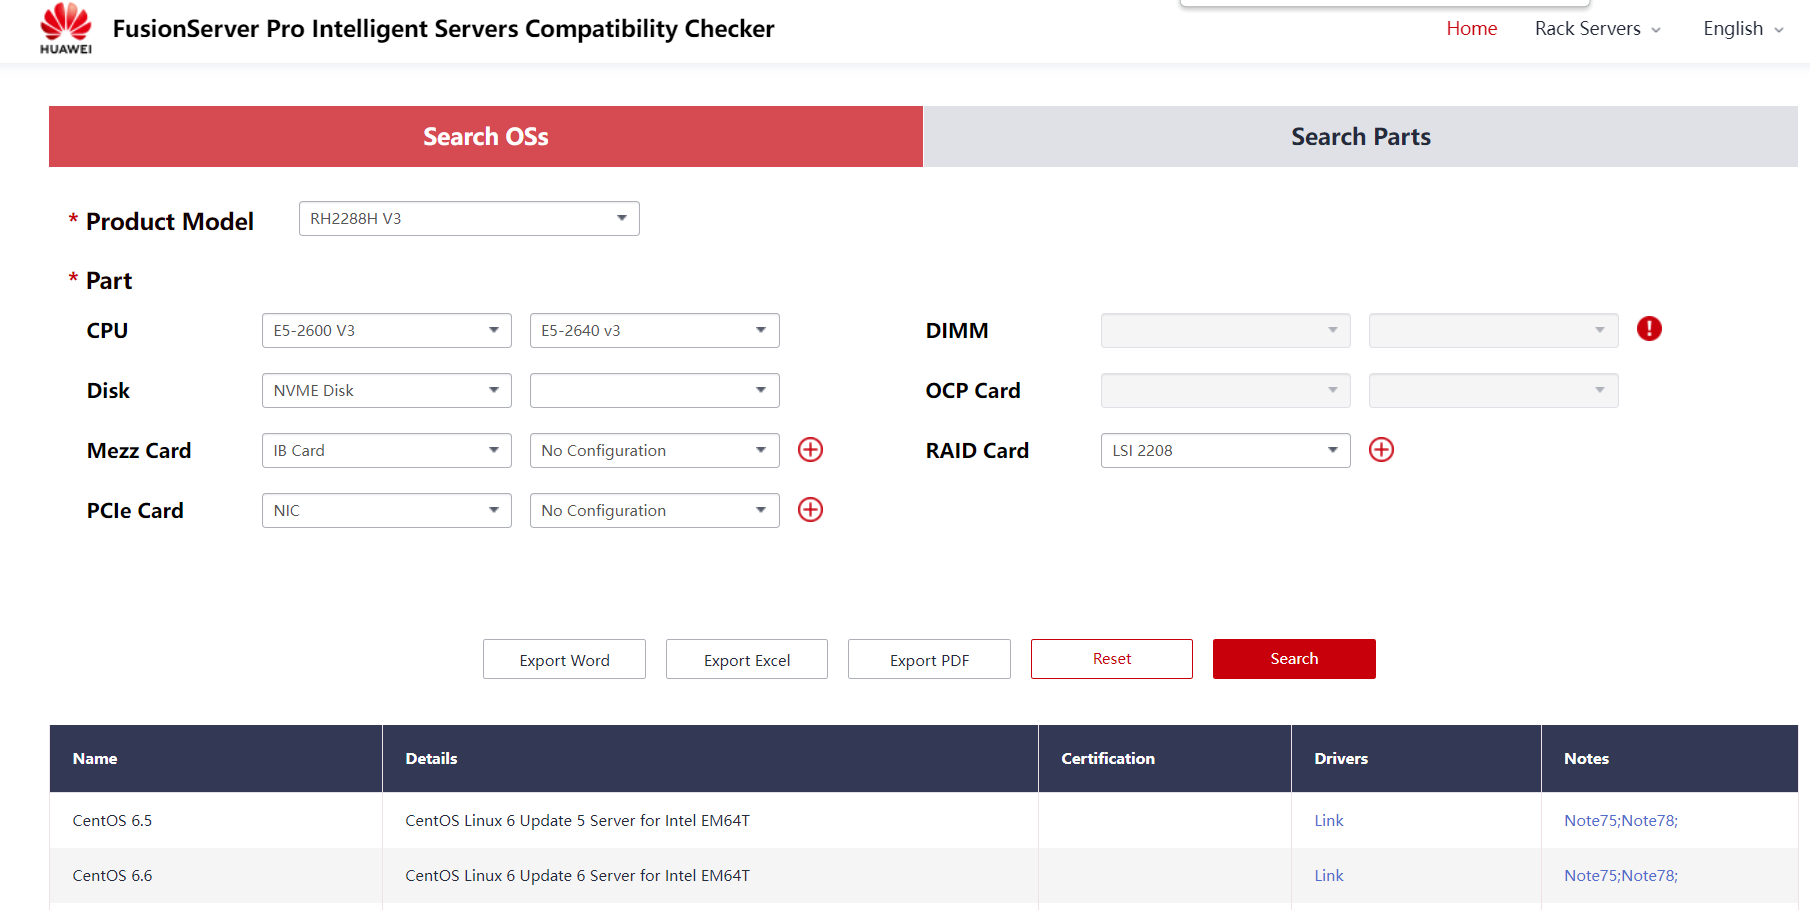Click the Huawei logo
Image resolution: width=1810 pixels, height=910 pixels.
(66, 28)
